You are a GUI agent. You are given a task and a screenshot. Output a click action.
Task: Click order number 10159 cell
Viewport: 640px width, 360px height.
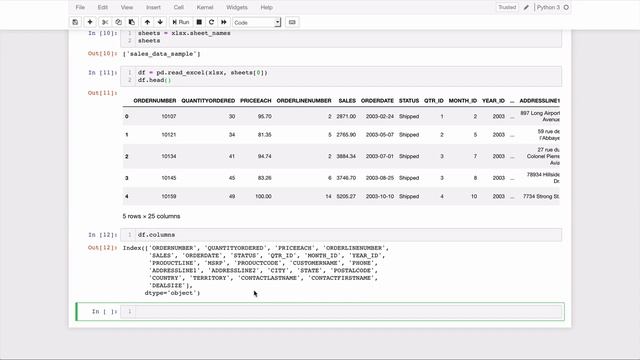coord(169,196)
